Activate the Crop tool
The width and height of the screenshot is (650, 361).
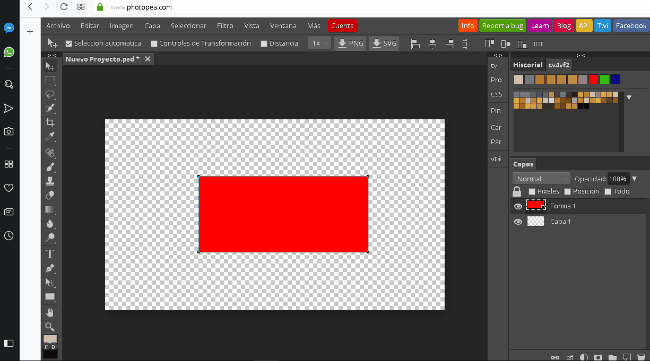pos(50,122)
